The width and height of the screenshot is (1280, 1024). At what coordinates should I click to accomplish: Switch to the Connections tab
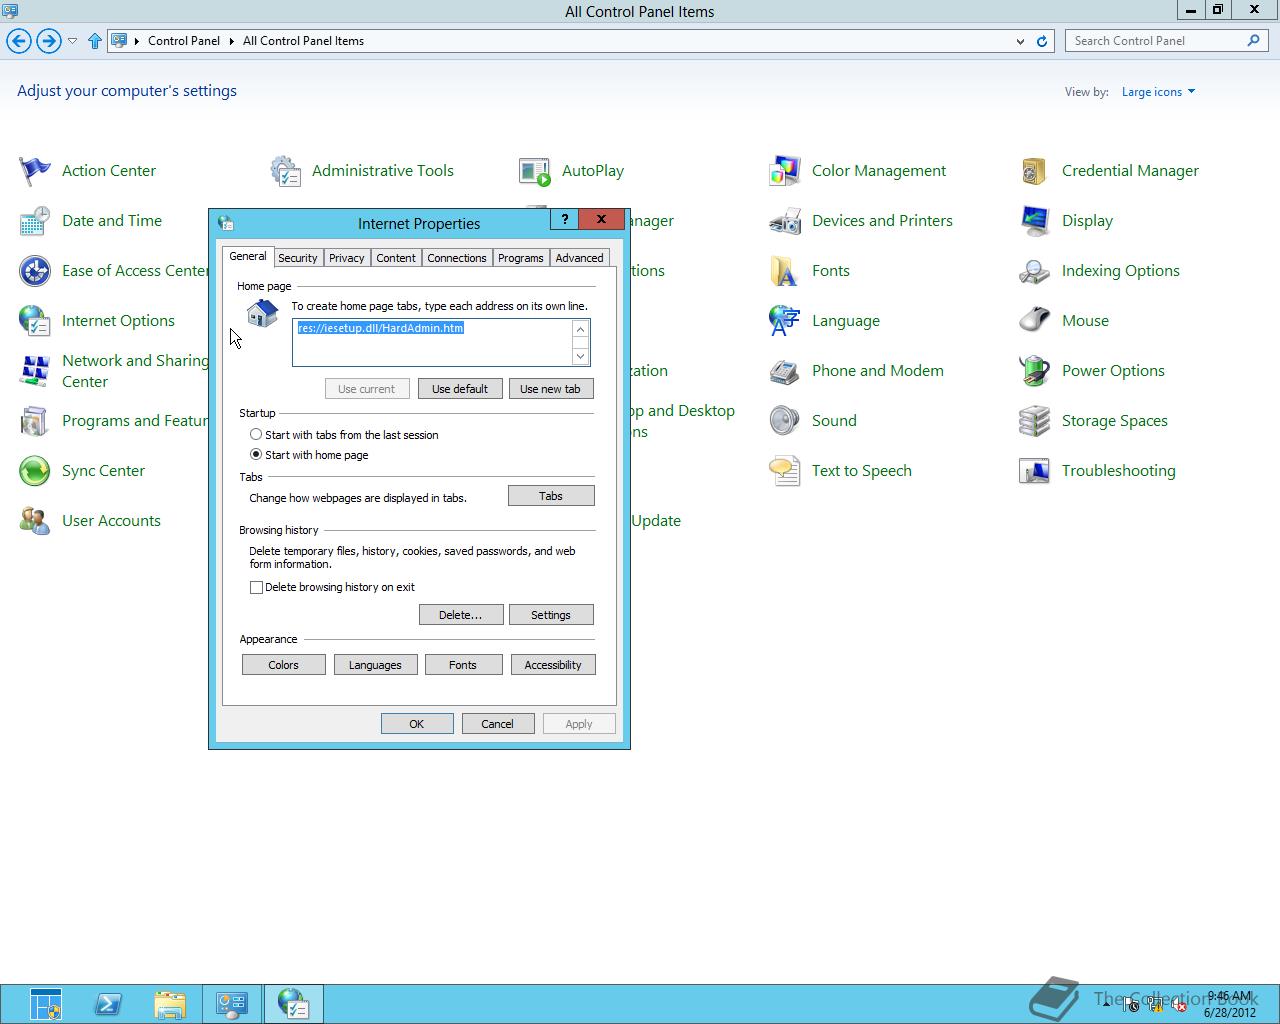click(457, 258)
